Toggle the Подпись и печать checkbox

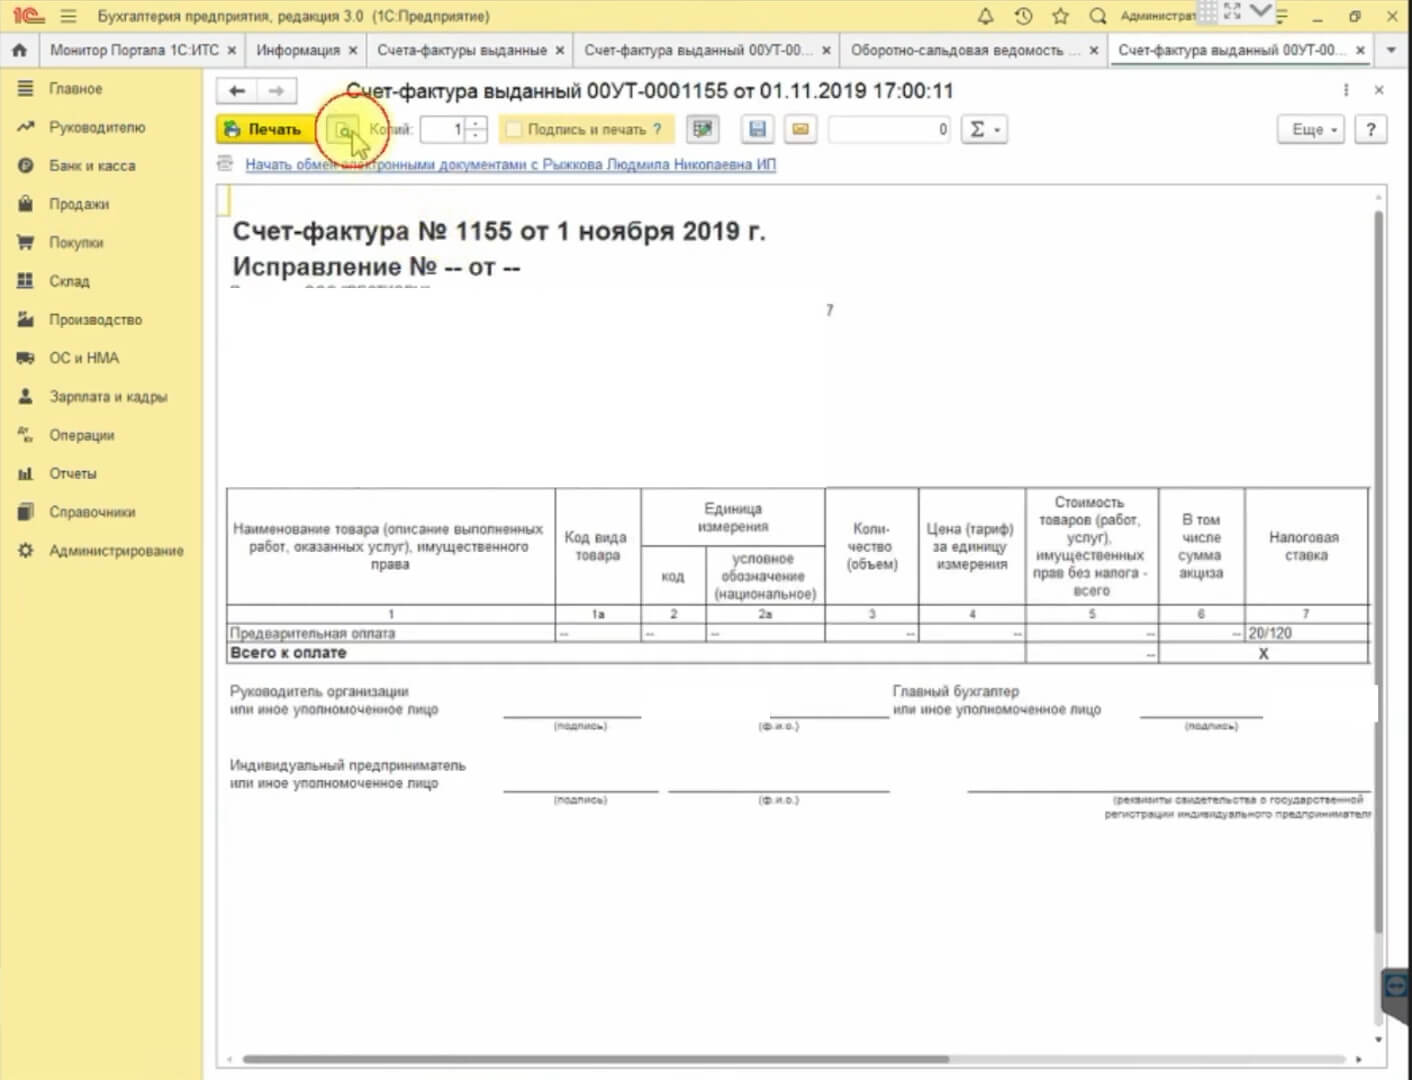click(514, 129)
